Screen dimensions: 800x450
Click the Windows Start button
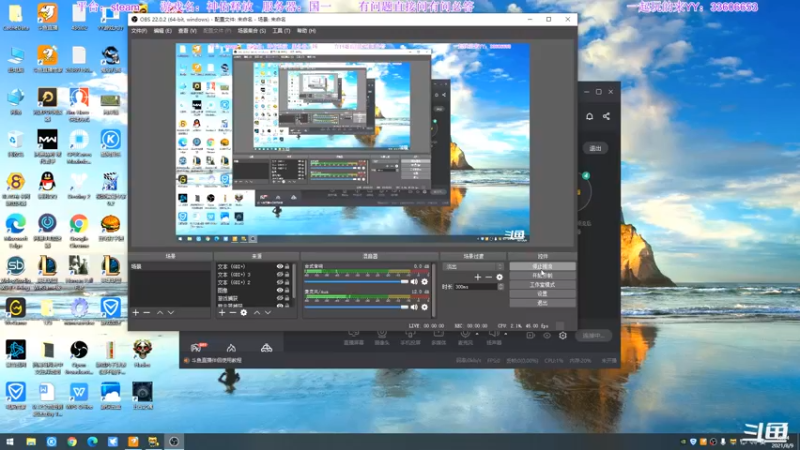(10, 442)
